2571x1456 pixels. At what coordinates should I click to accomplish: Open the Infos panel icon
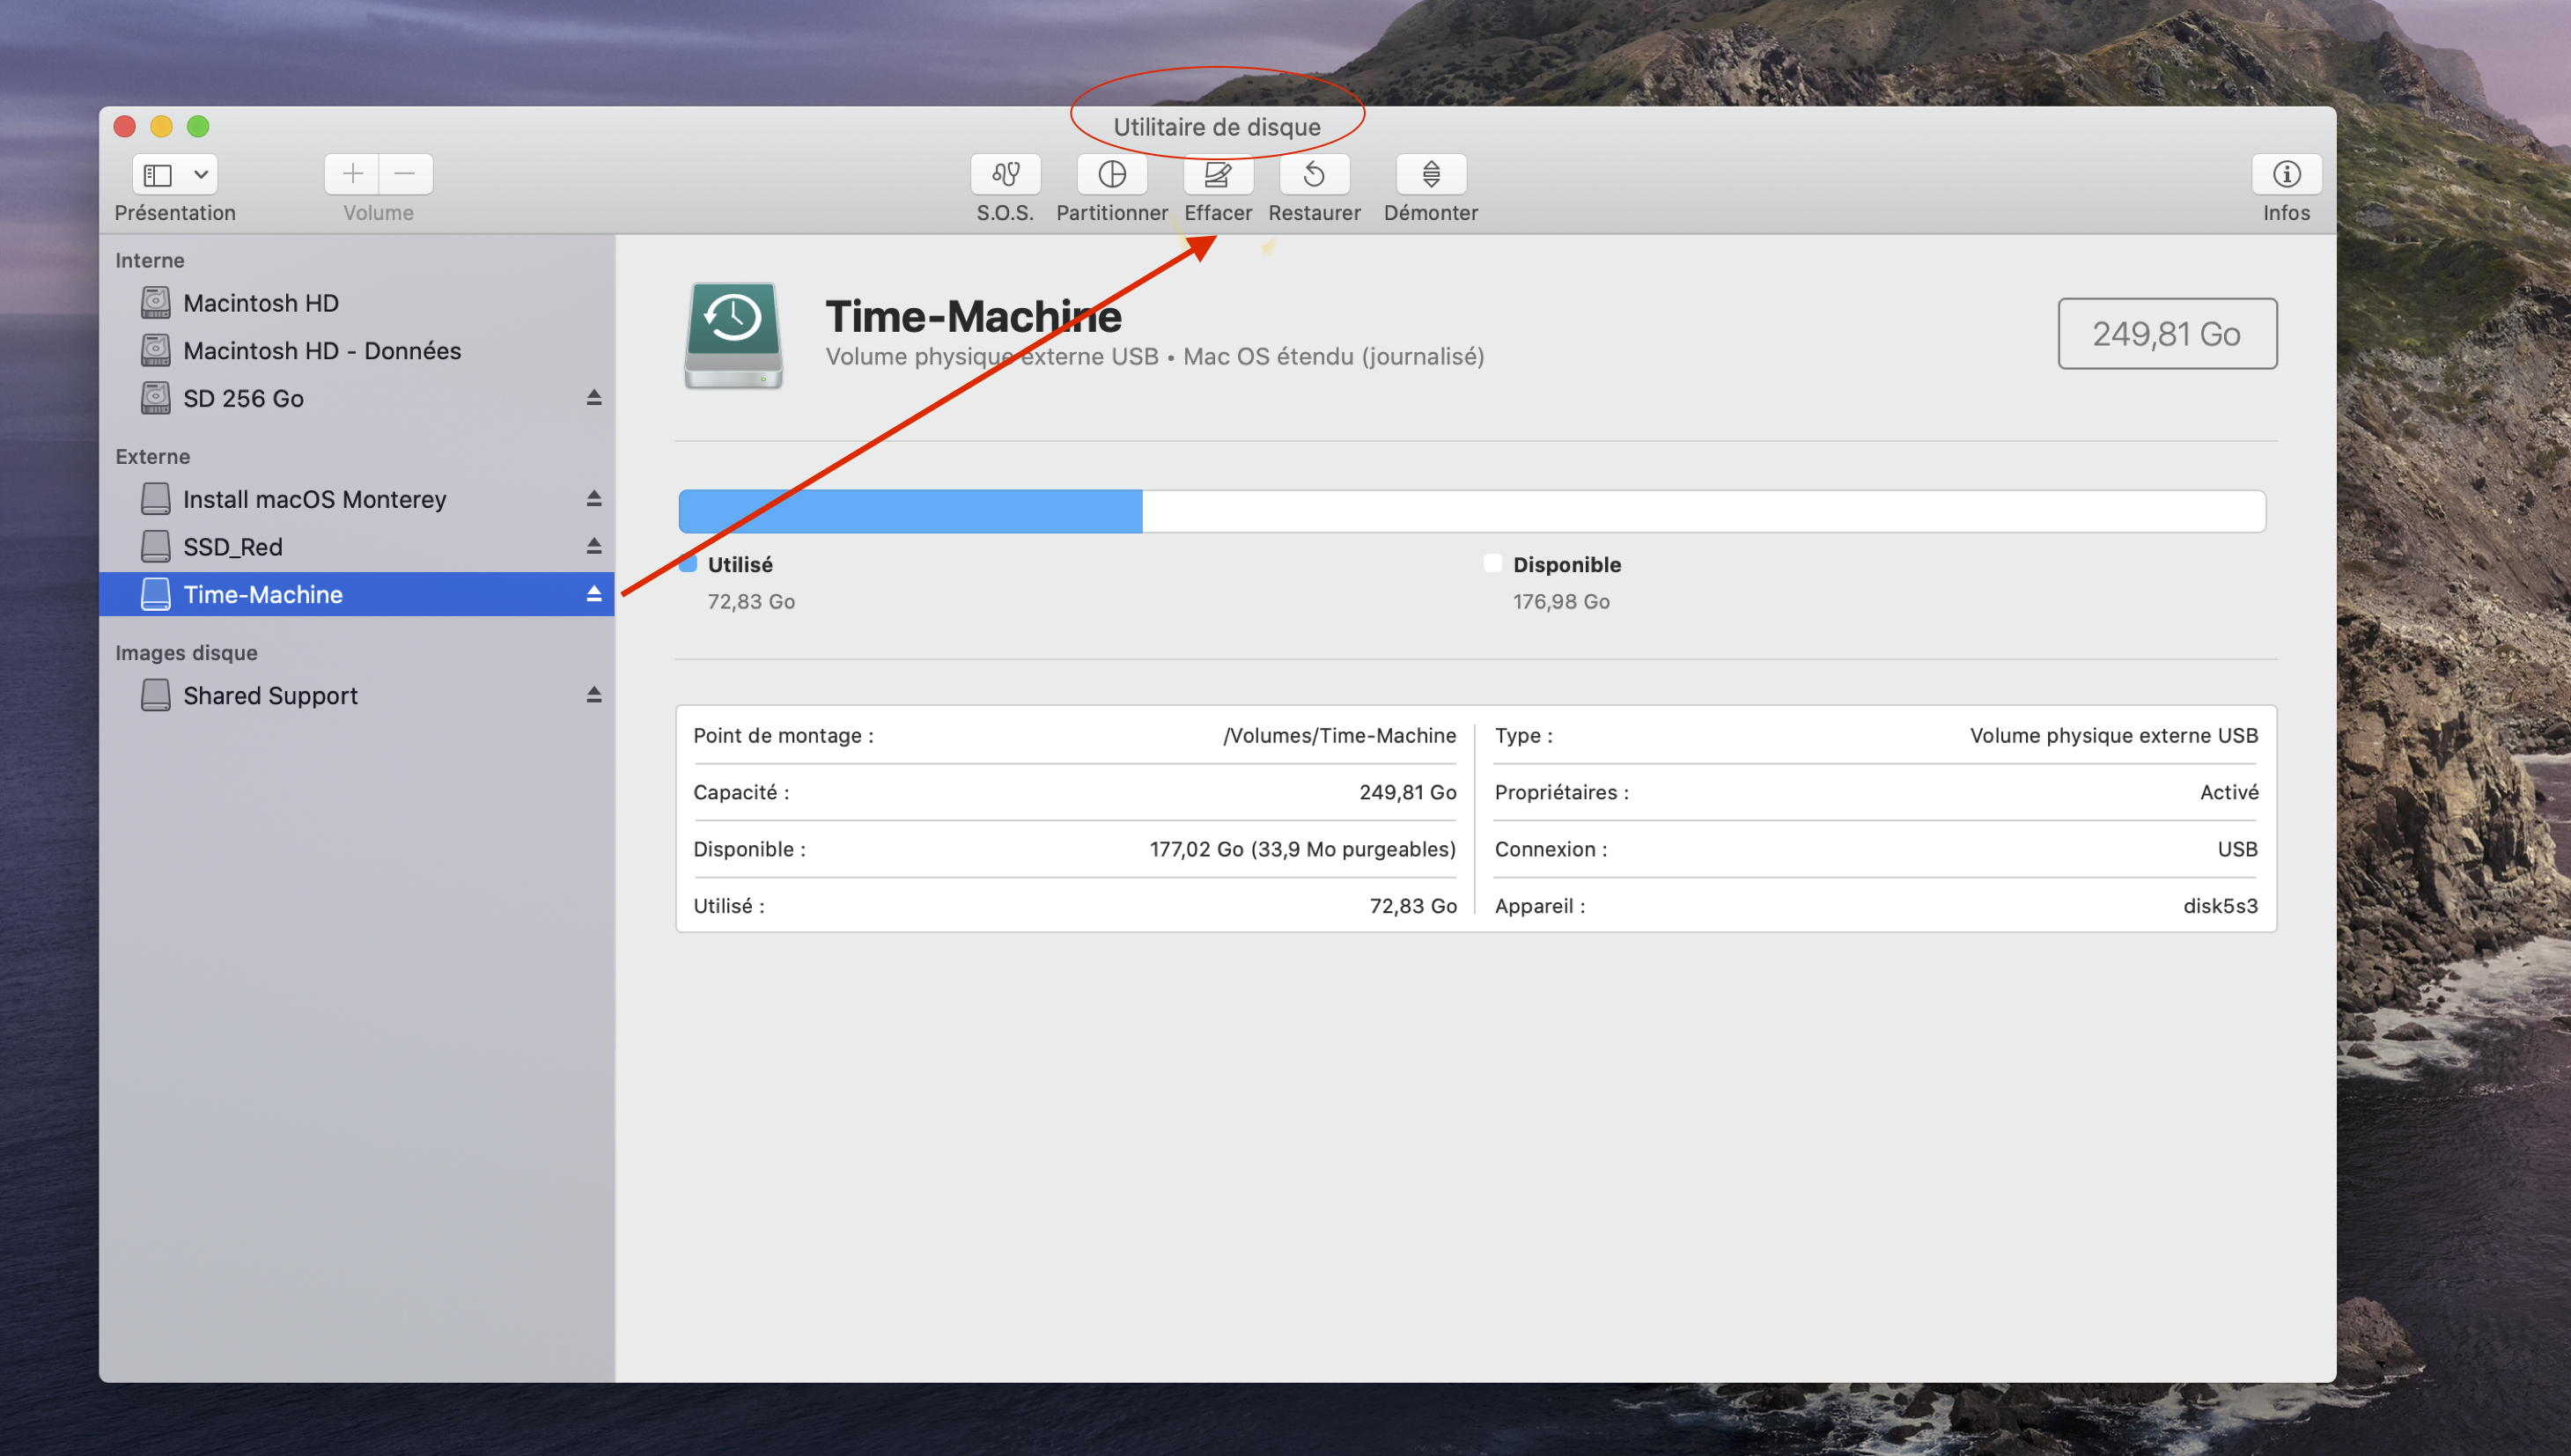click(2285, 175)
